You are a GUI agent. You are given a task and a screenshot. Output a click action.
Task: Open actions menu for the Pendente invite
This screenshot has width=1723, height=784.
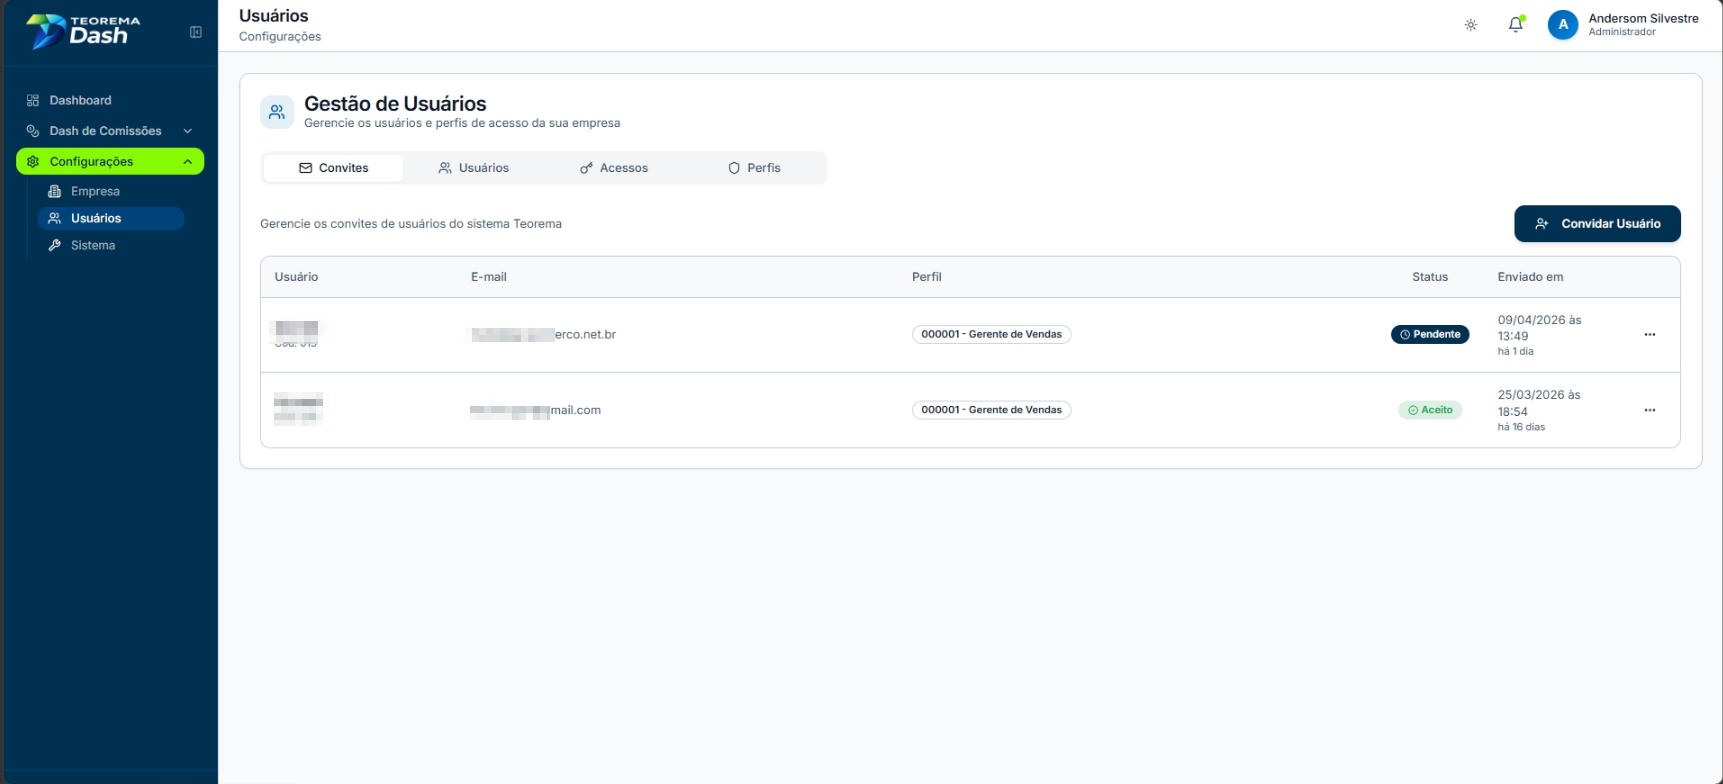[x=1650, y=335]
